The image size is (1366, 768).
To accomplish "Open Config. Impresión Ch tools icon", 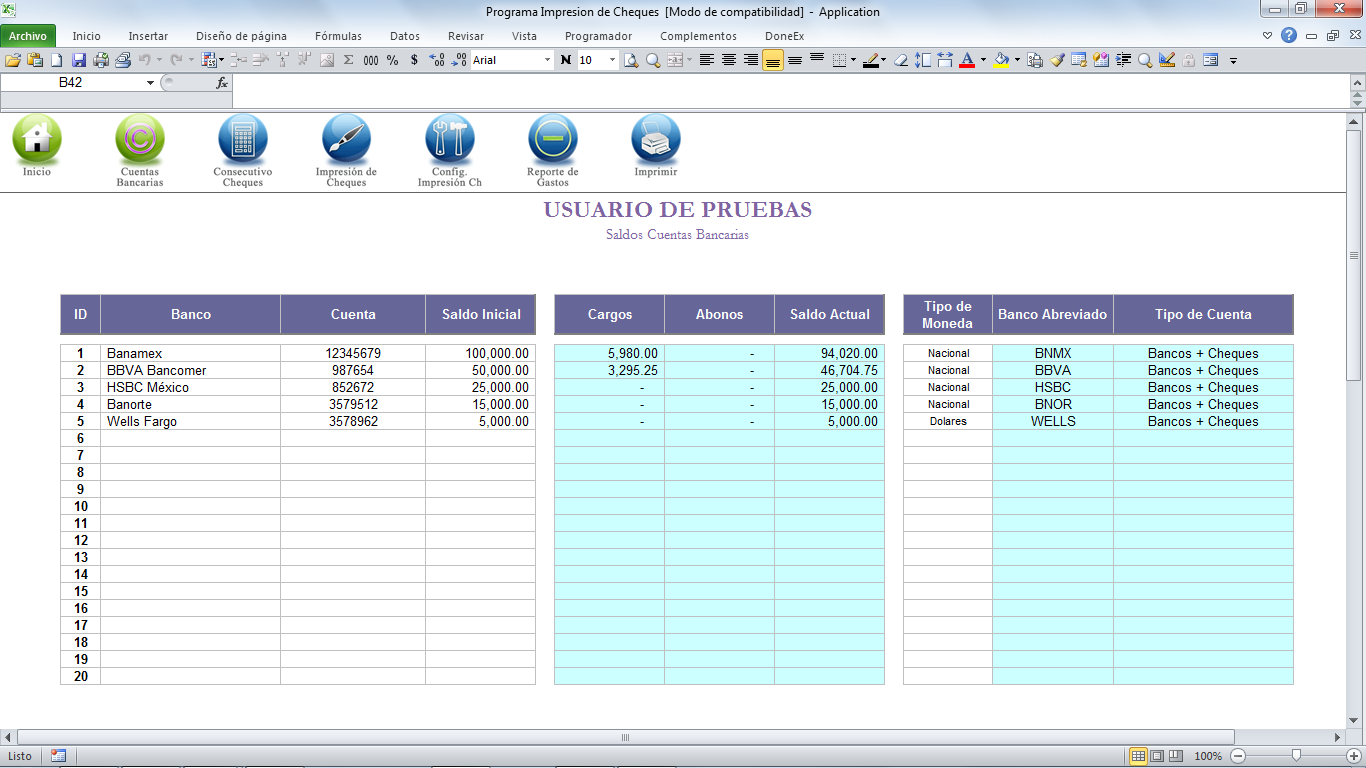I will 450,139.
